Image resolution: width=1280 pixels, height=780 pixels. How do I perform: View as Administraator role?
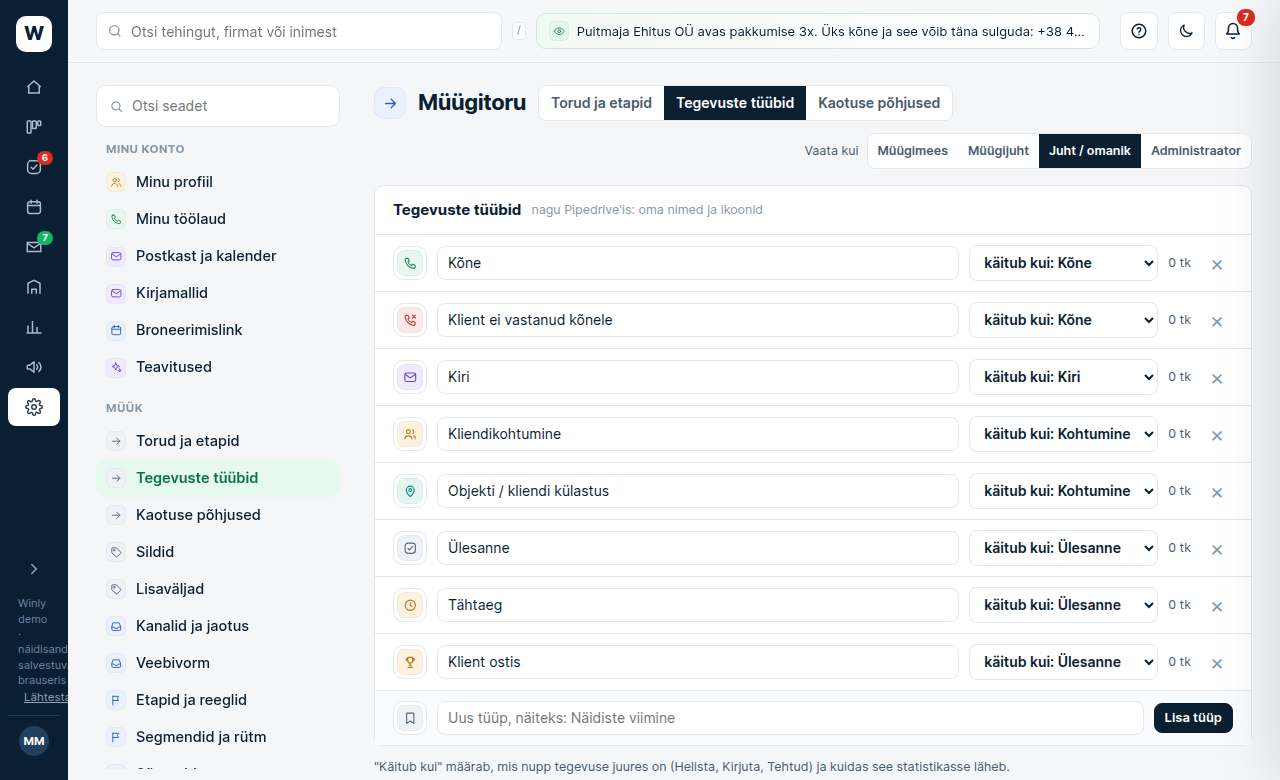pos(1196,151)
